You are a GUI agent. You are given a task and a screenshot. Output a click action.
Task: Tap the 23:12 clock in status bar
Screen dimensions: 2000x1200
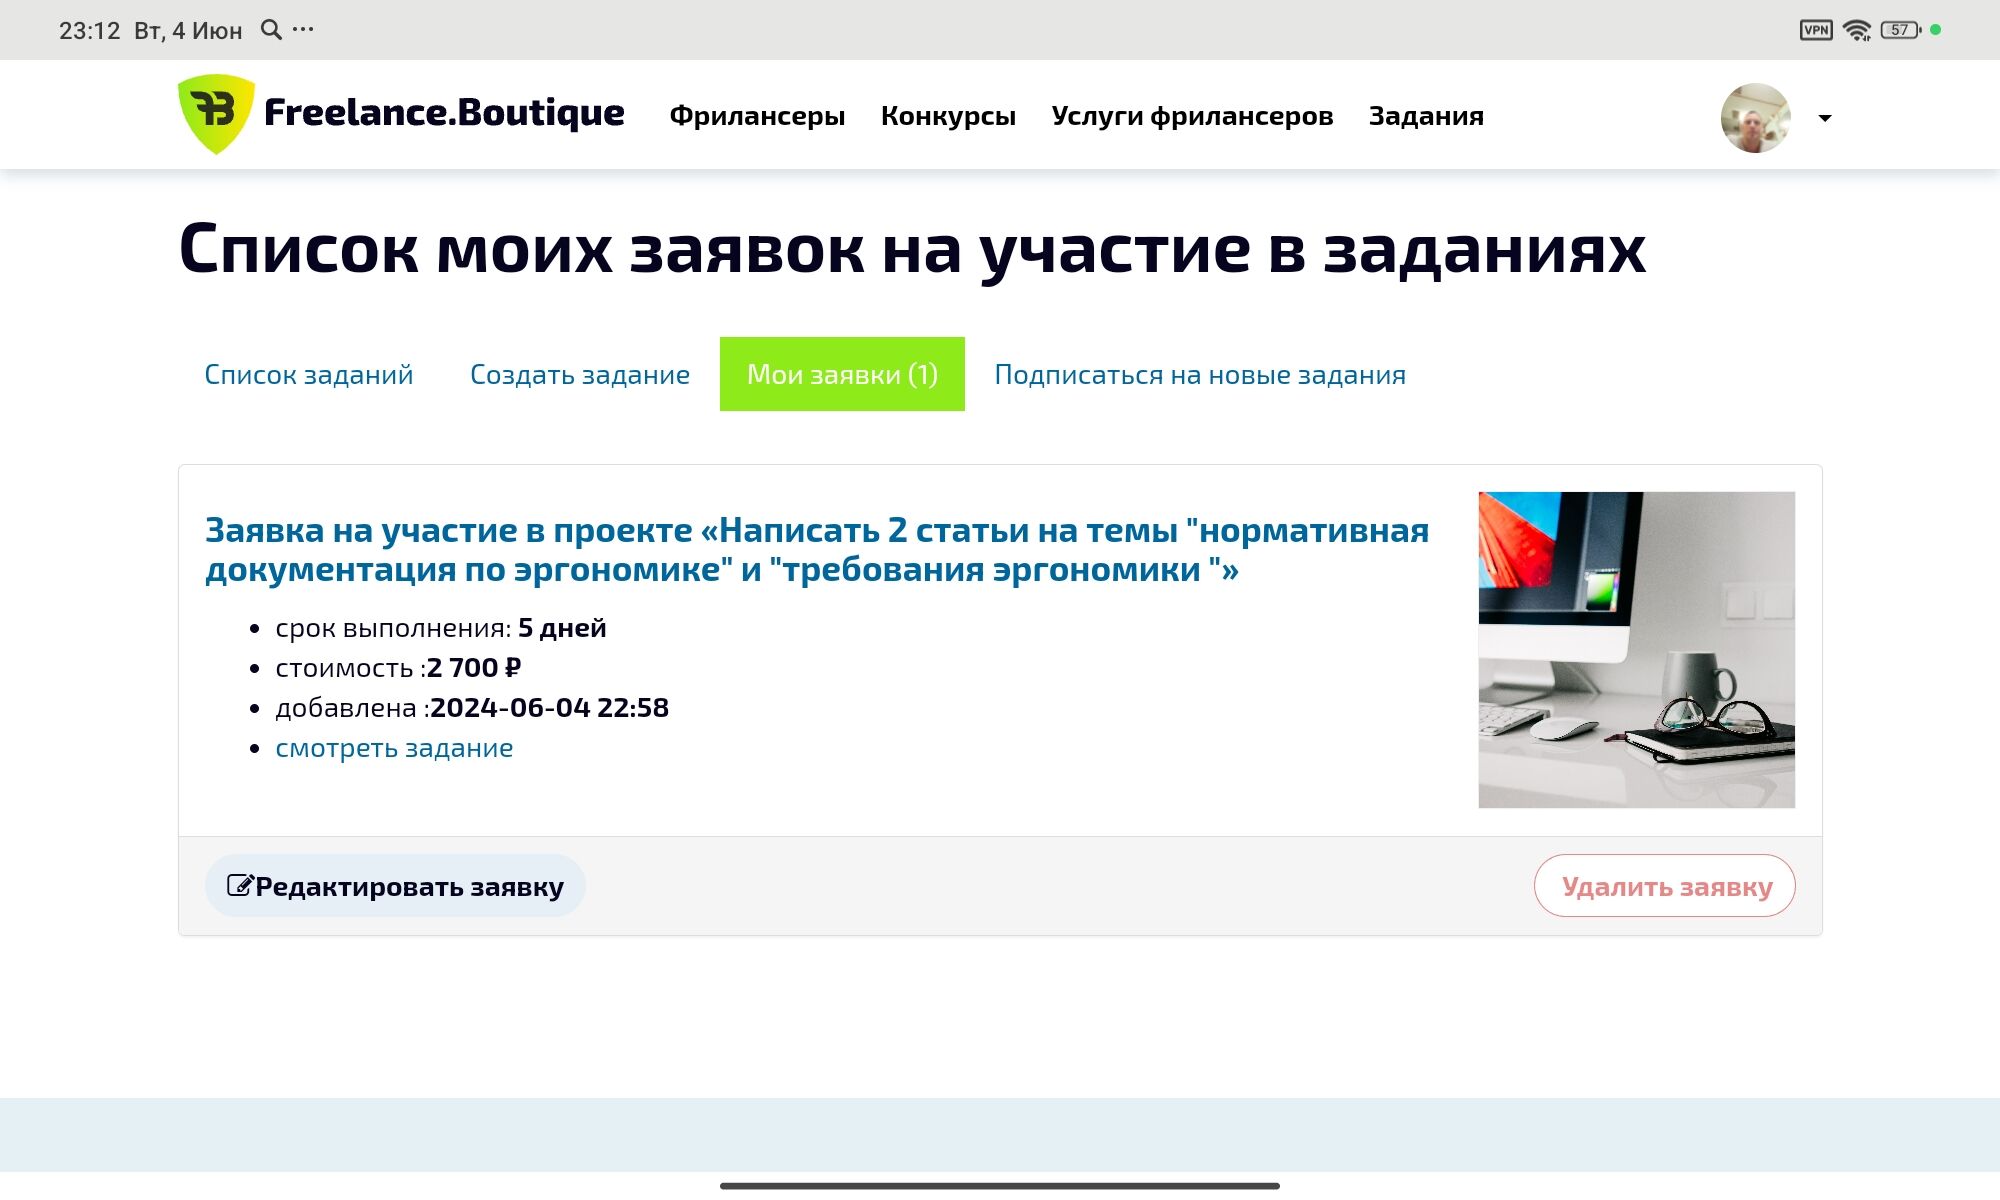tap(89, 31)
